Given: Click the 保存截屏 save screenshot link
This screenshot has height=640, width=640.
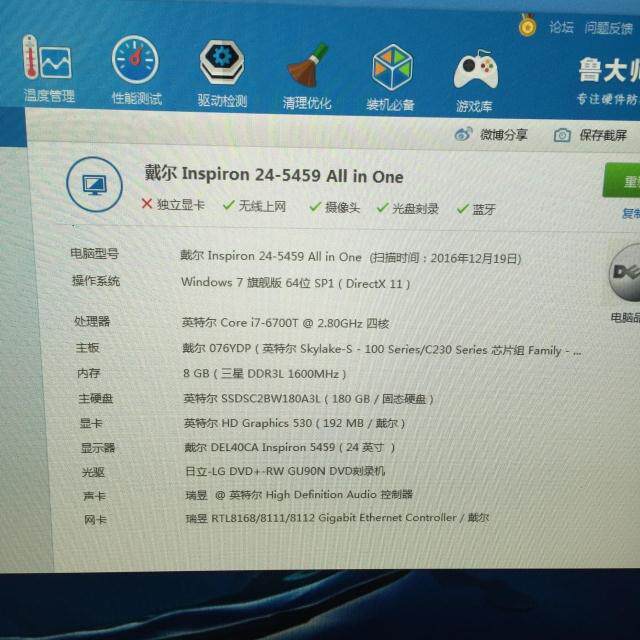Looking at the screenshot, I should pyautogui.click(x=603, y=136).
